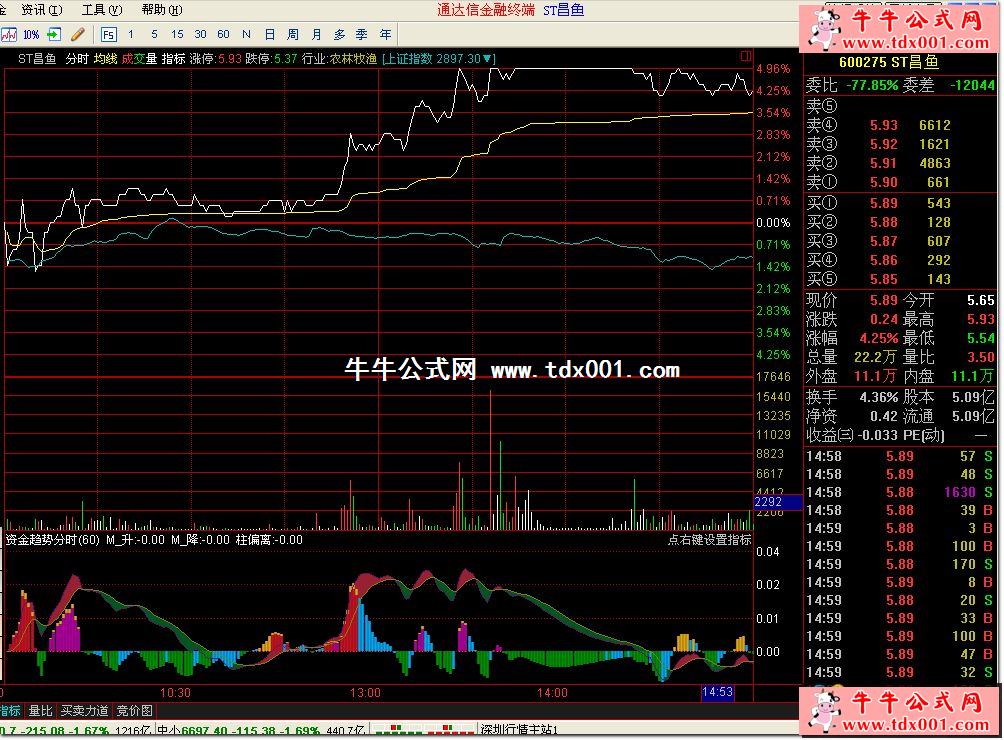Open the 帮助(H) menu

[162, 10]
